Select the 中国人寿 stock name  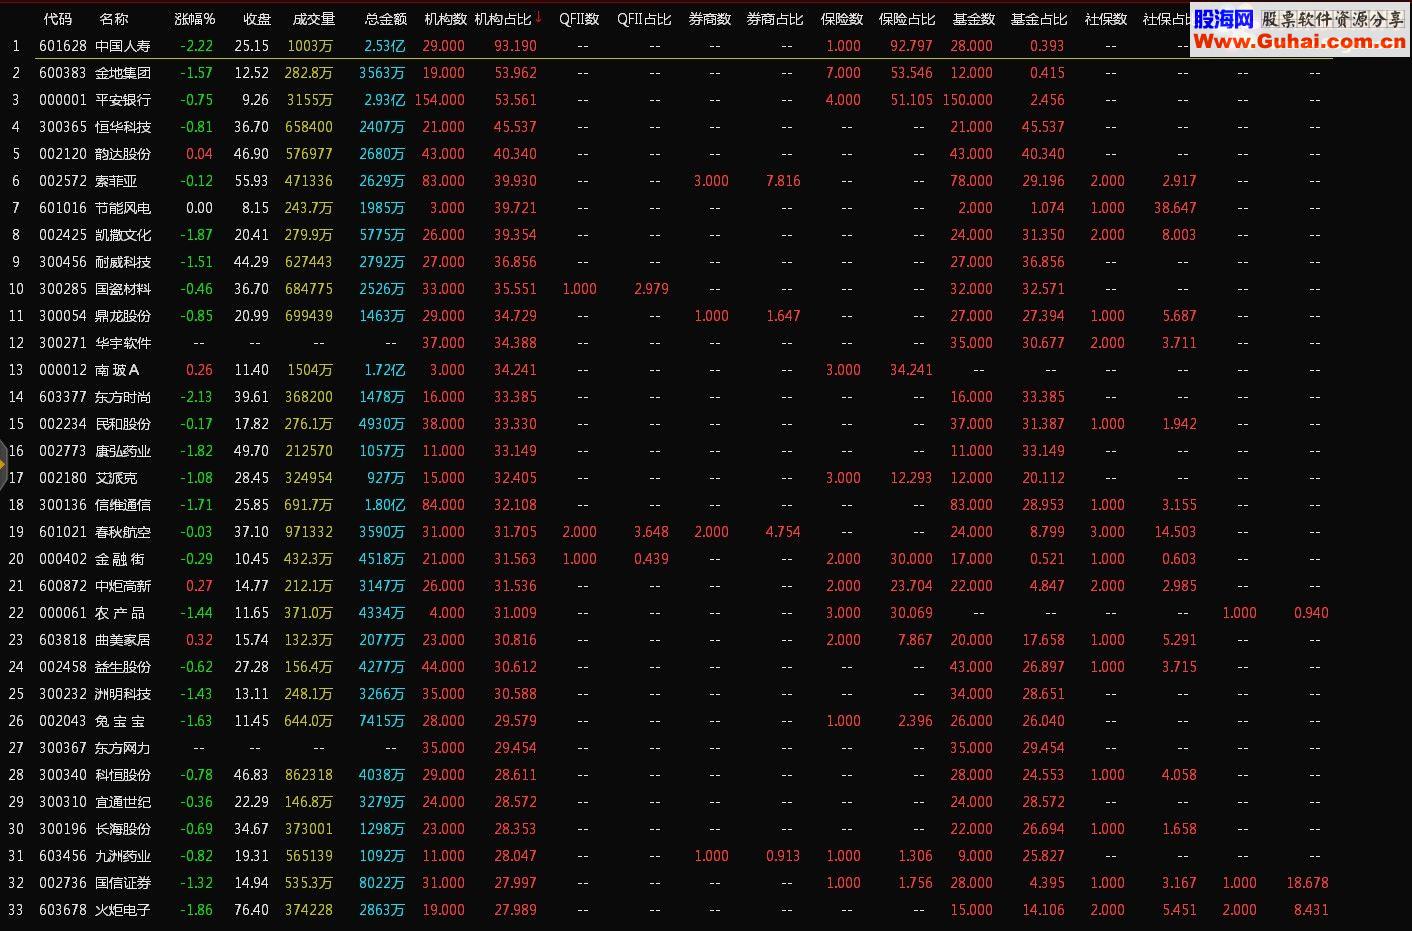point(123,46)
